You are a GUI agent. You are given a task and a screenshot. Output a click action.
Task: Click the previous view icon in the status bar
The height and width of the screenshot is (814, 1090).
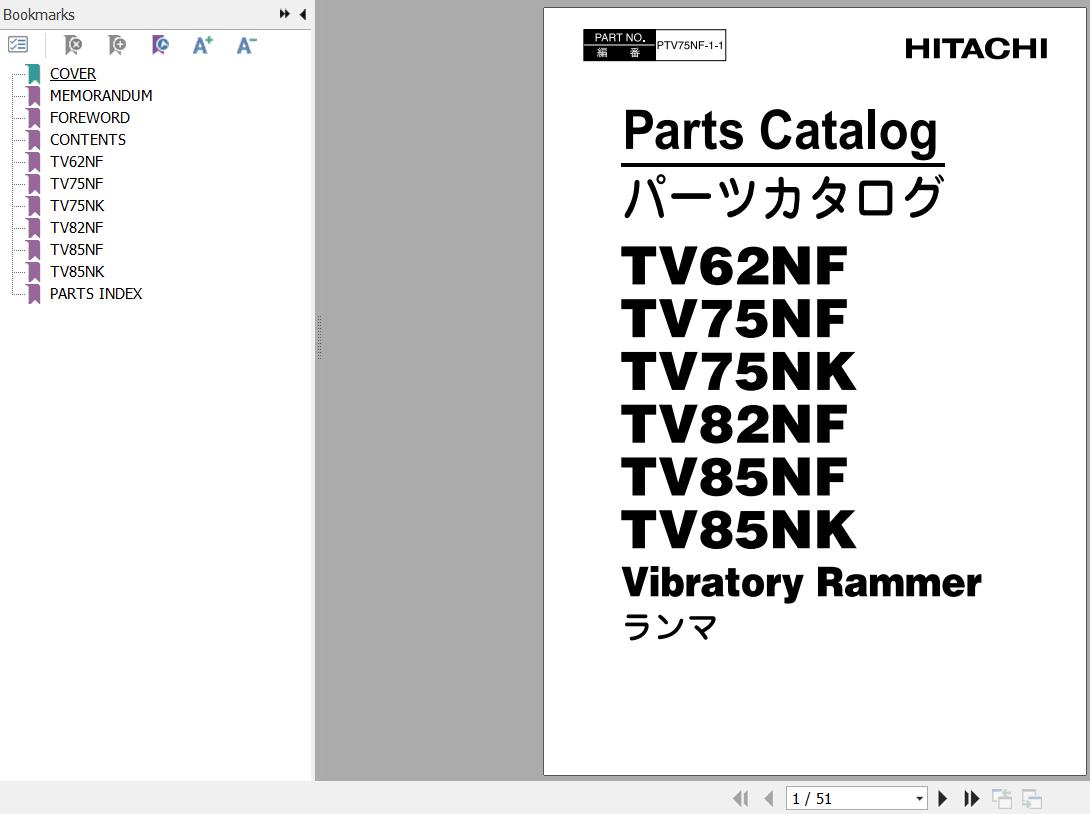click(x=1002, y=799)
